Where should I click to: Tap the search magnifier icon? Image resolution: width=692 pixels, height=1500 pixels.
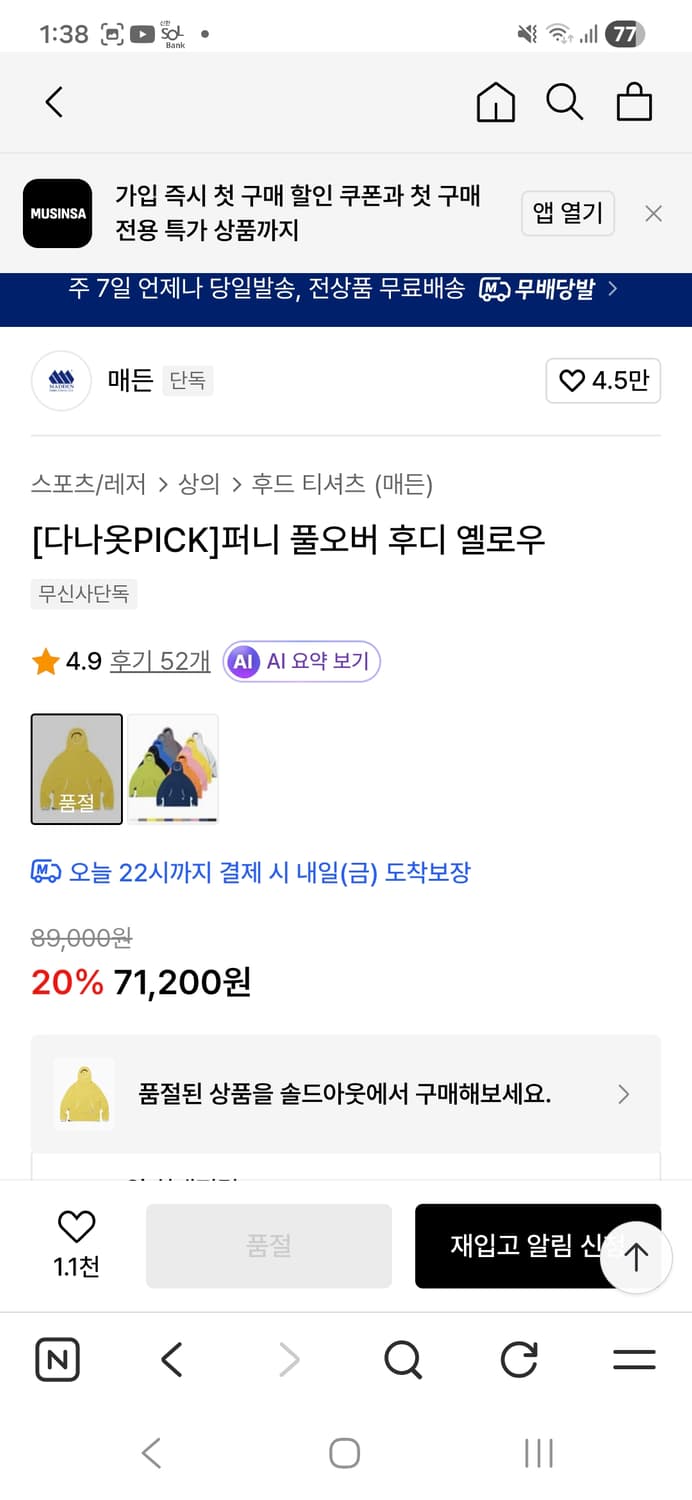click(565, 101)
